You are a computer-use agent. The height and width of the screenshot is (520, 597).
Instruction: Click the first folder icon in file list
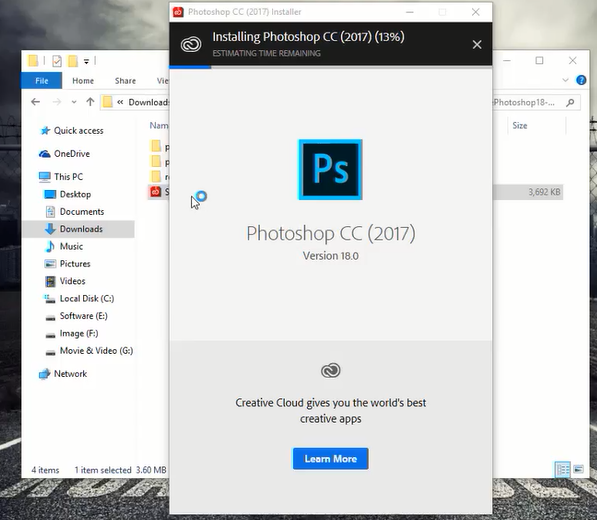tap(156, 146)
